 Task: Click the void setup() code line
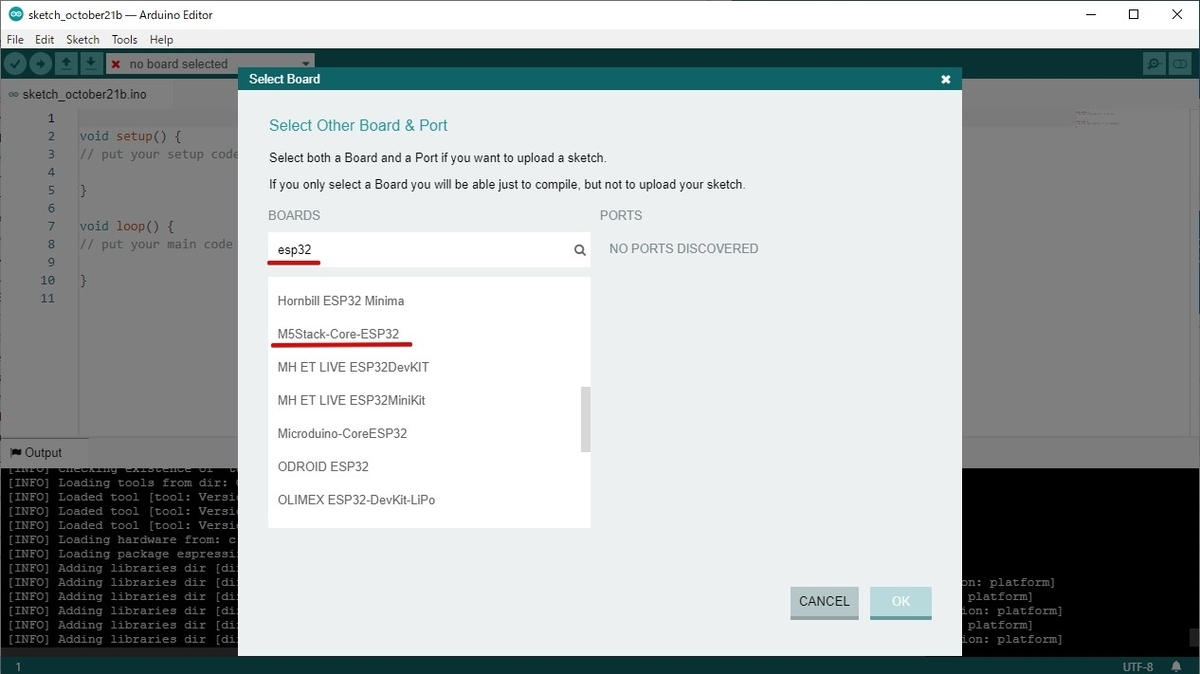(131, 136)
